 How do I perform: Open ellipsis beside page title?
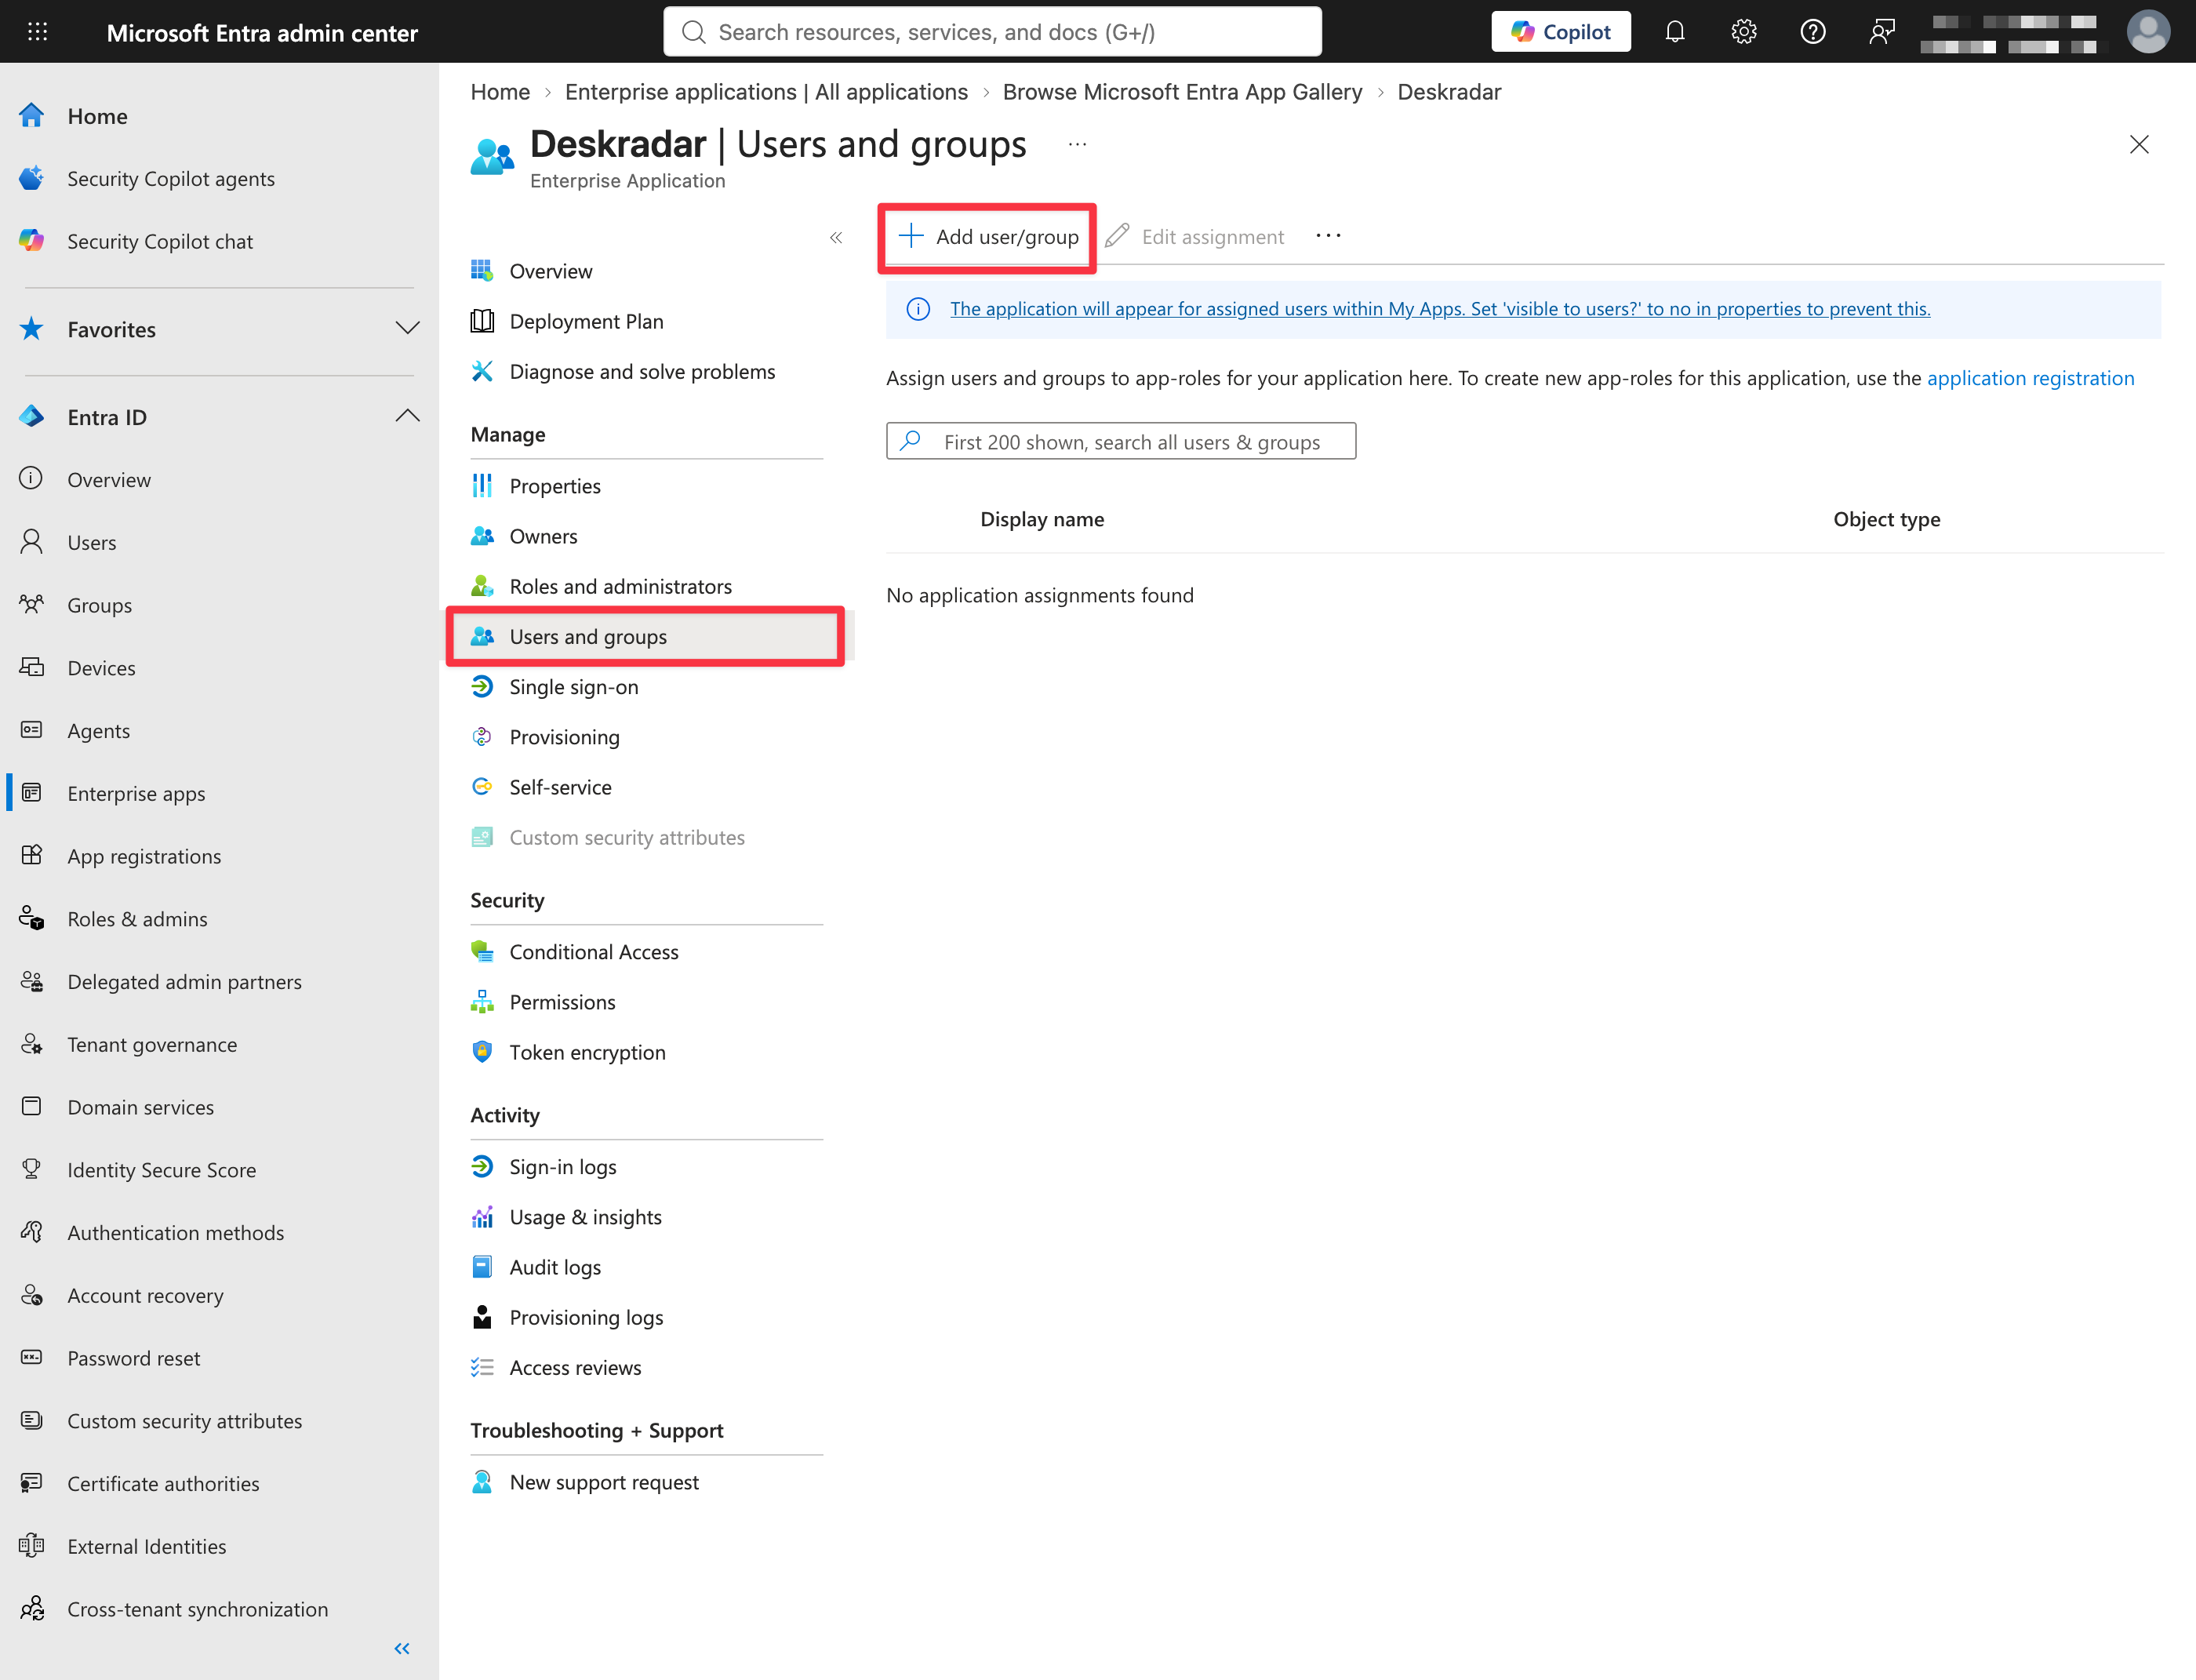1077,144
